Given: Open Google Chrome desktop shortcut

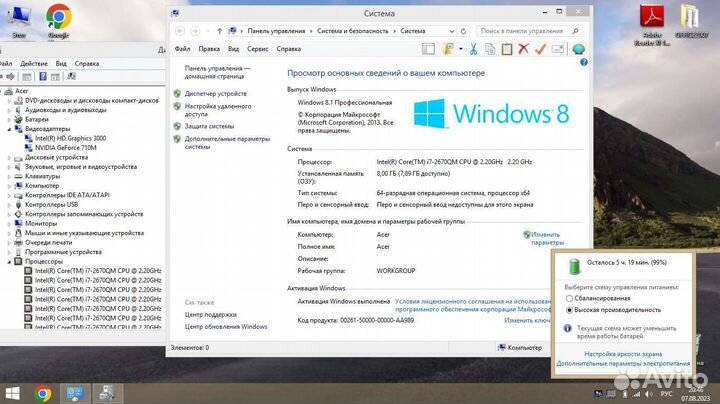Looking at the screenshot, I should coord(58,21).
